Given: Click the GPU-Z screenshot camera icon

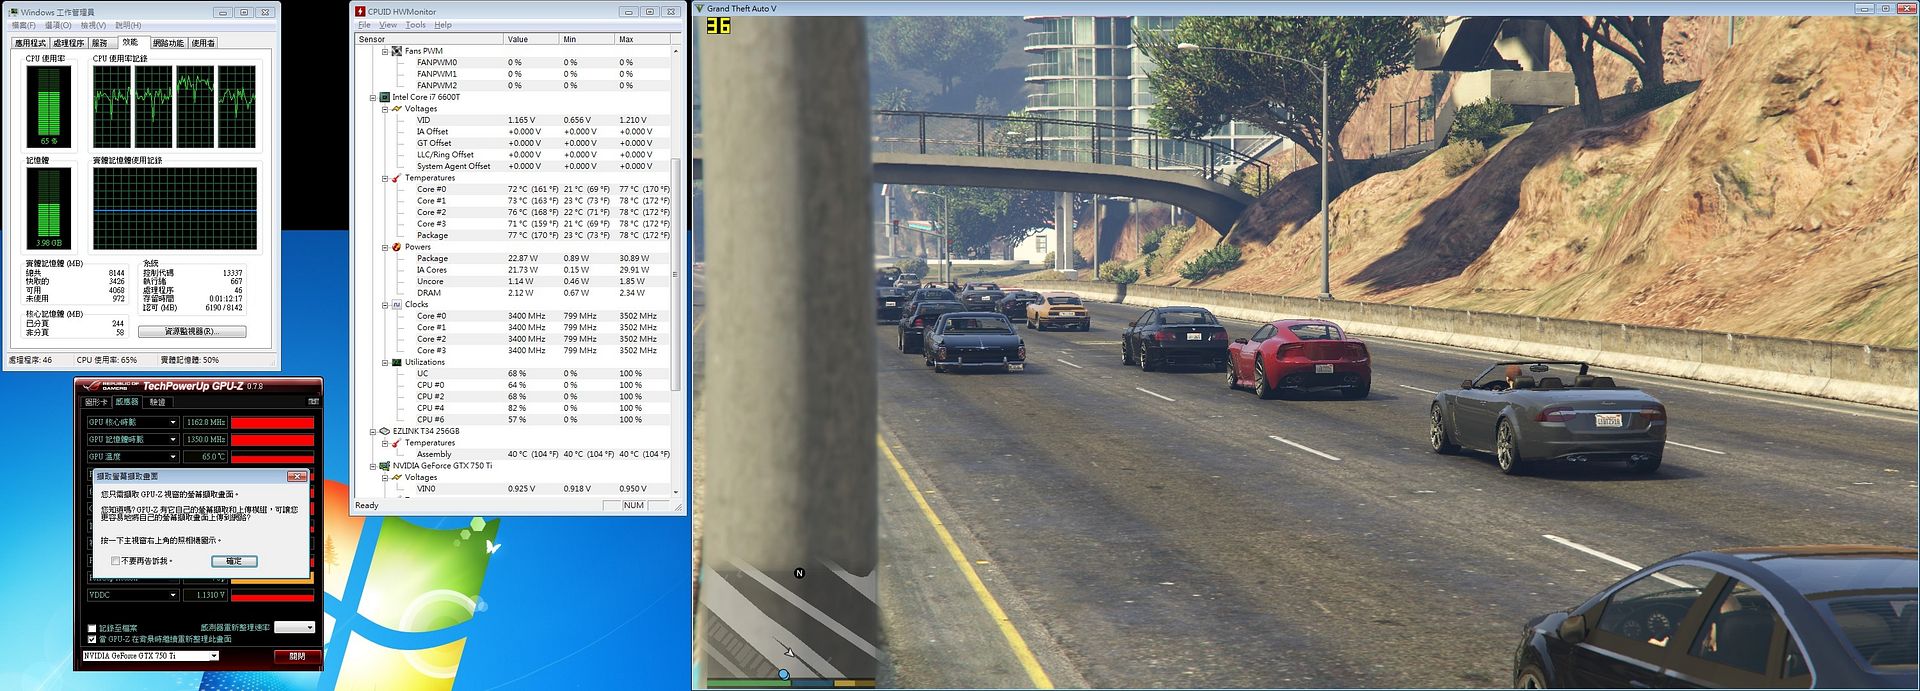Looking at the screenshot, I should coord(314,401).
